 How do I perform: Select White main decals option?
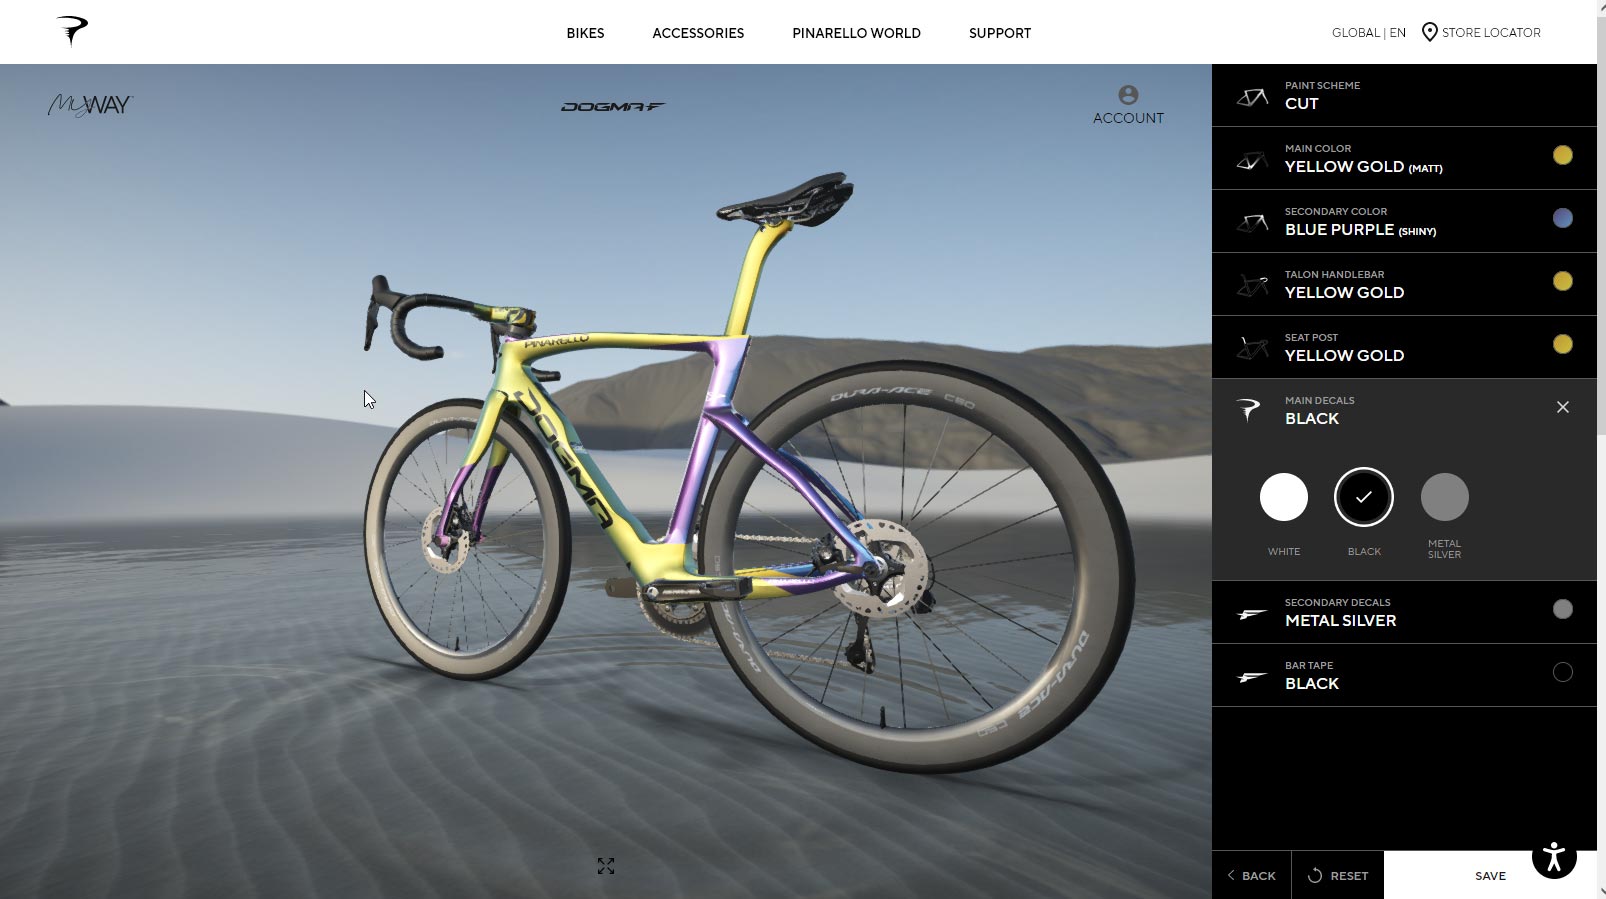[x=1284, y=497]
